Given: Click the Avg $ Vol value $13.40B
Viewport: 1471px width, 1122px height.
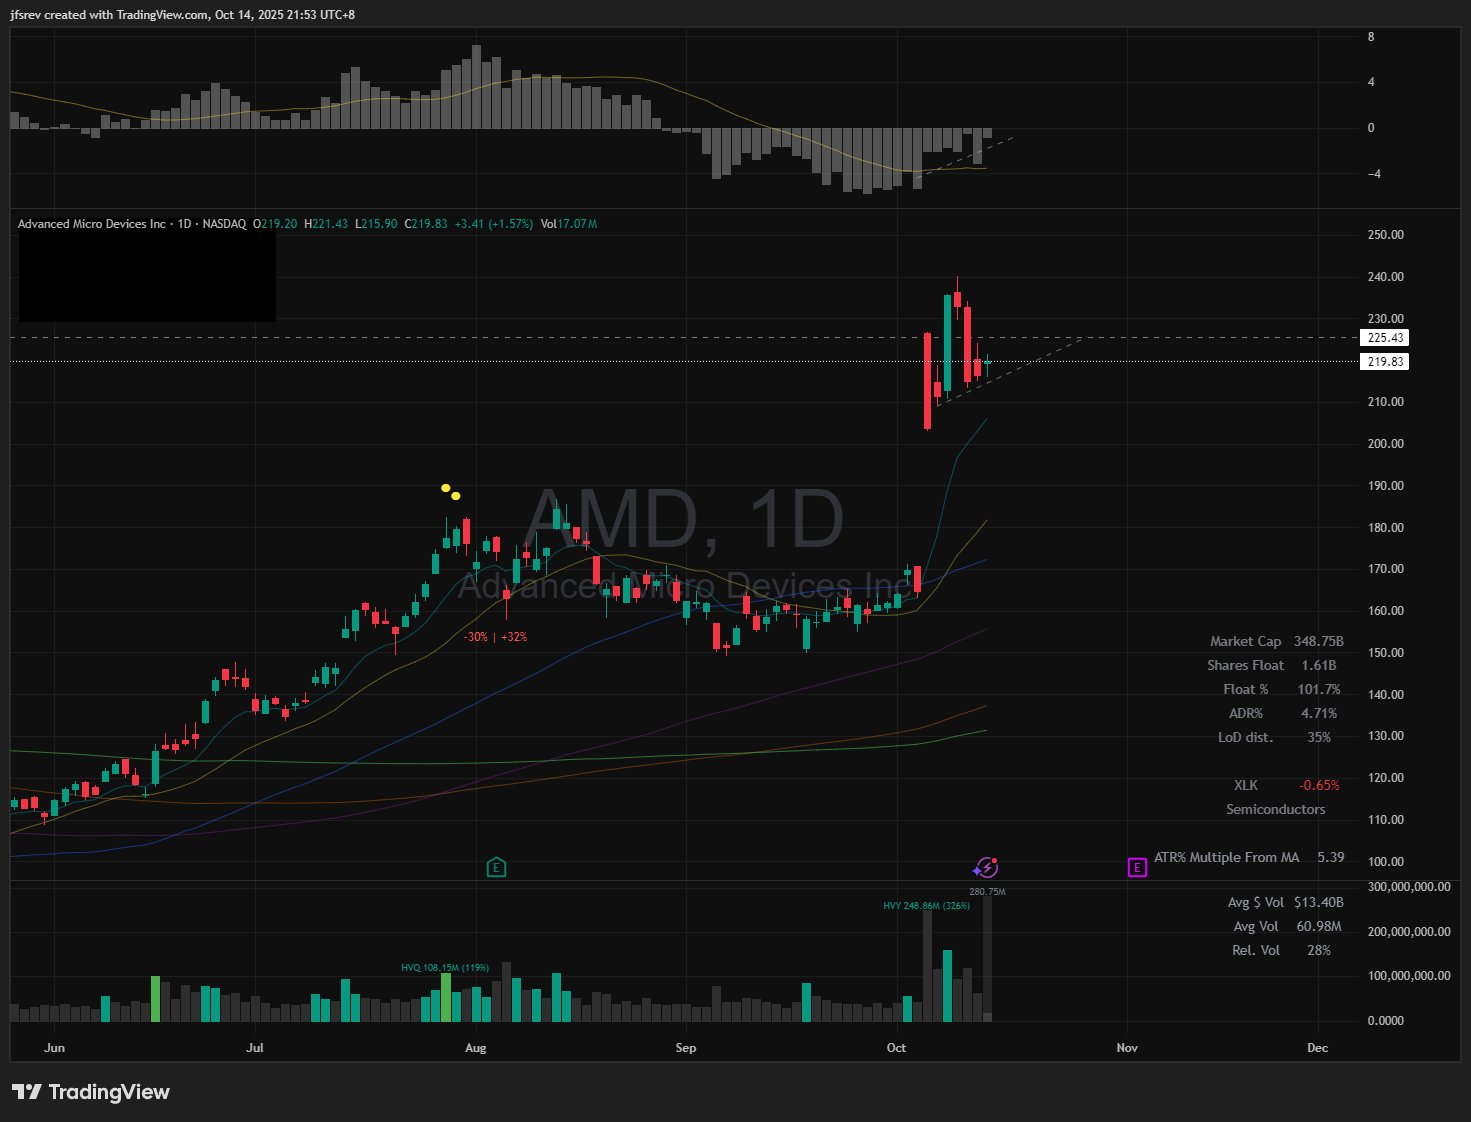Looking at the screenshot, I should tap(1319, 903).
